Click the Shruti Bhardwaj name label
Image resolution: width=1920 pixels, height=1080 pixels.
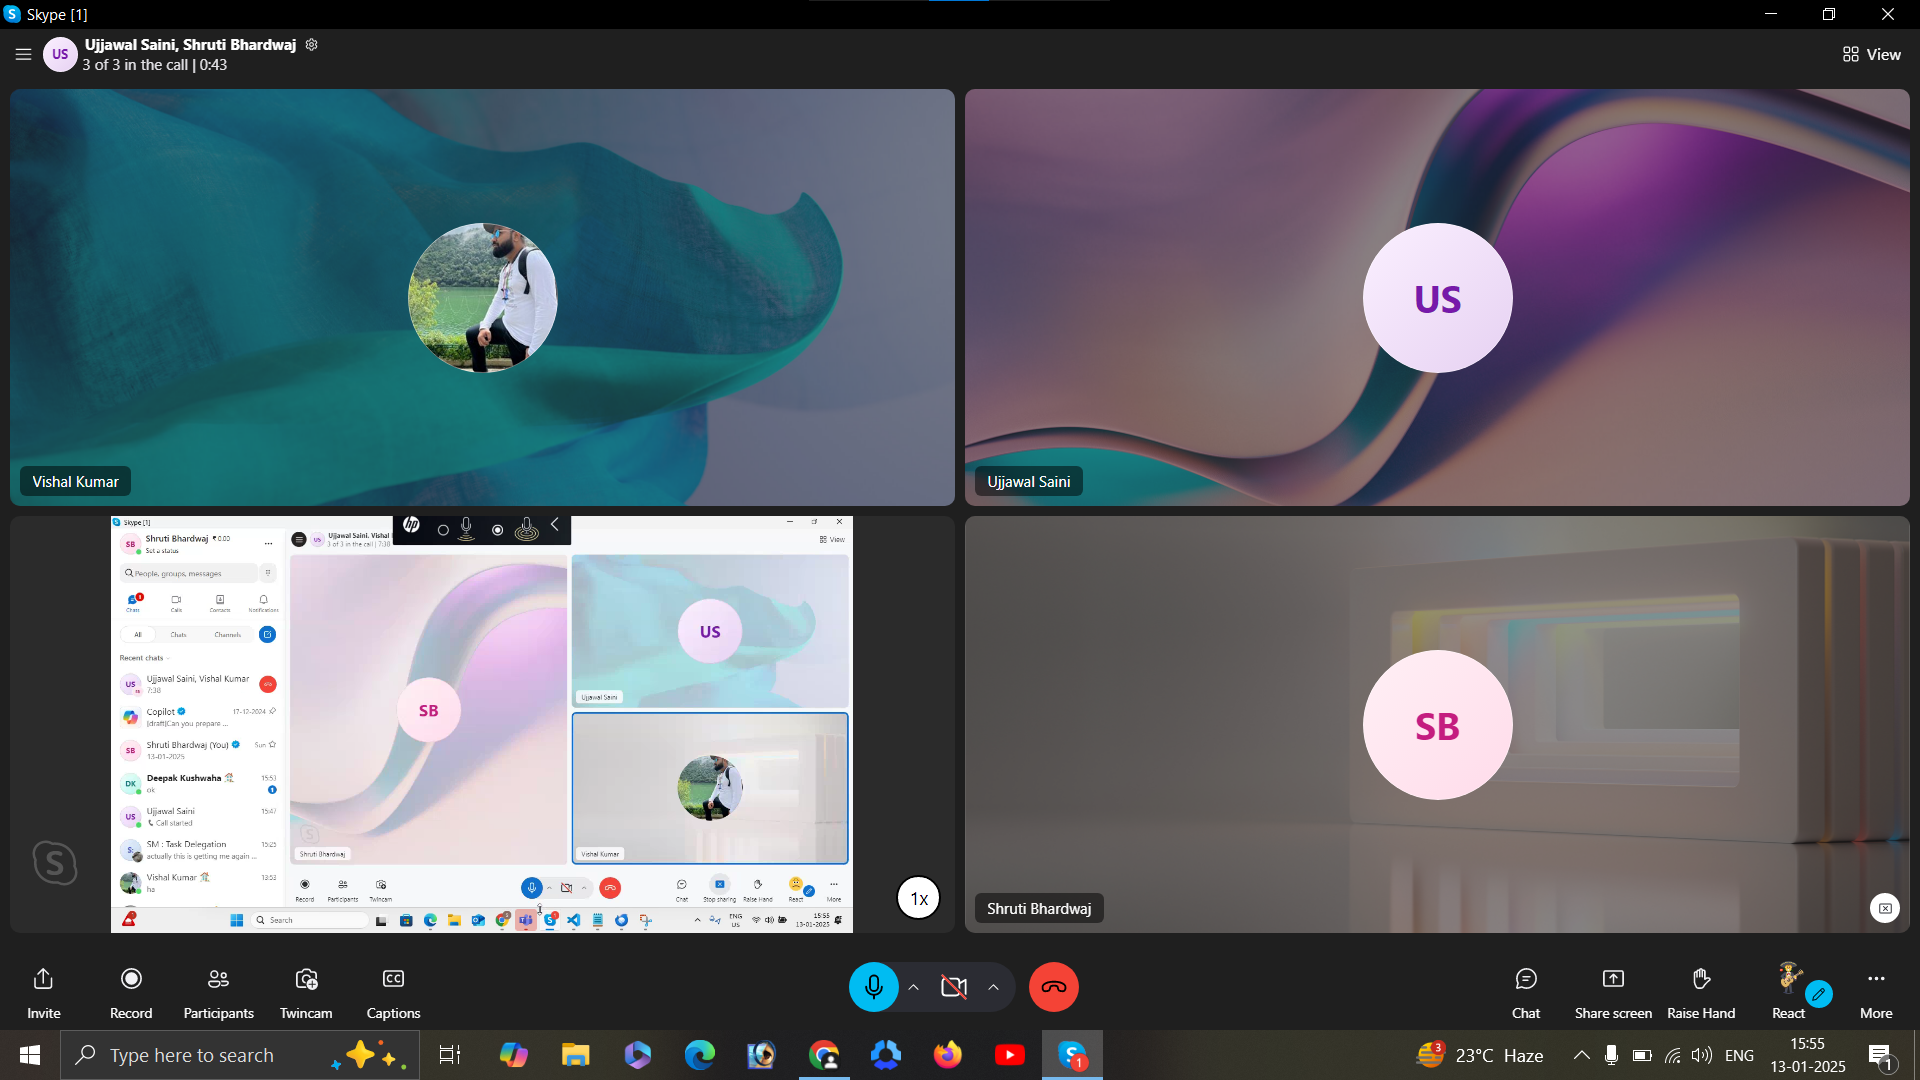pos(1038,909)
